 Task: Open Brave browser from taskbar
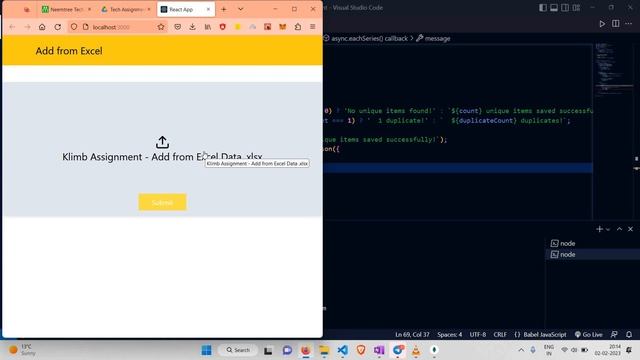[x=361, y=350]
